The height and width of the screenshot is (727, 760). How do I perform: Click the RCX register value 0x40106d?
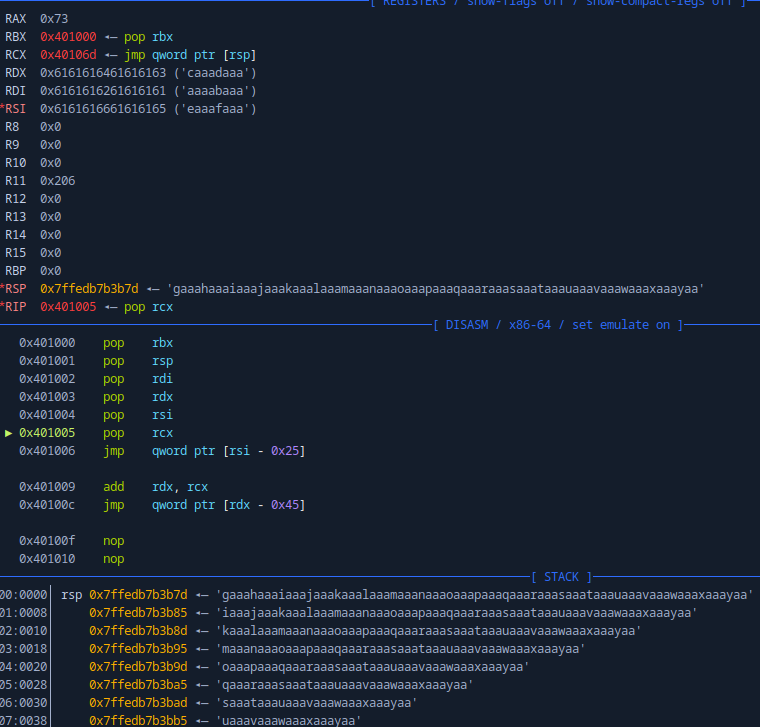[x=68, y=55]
